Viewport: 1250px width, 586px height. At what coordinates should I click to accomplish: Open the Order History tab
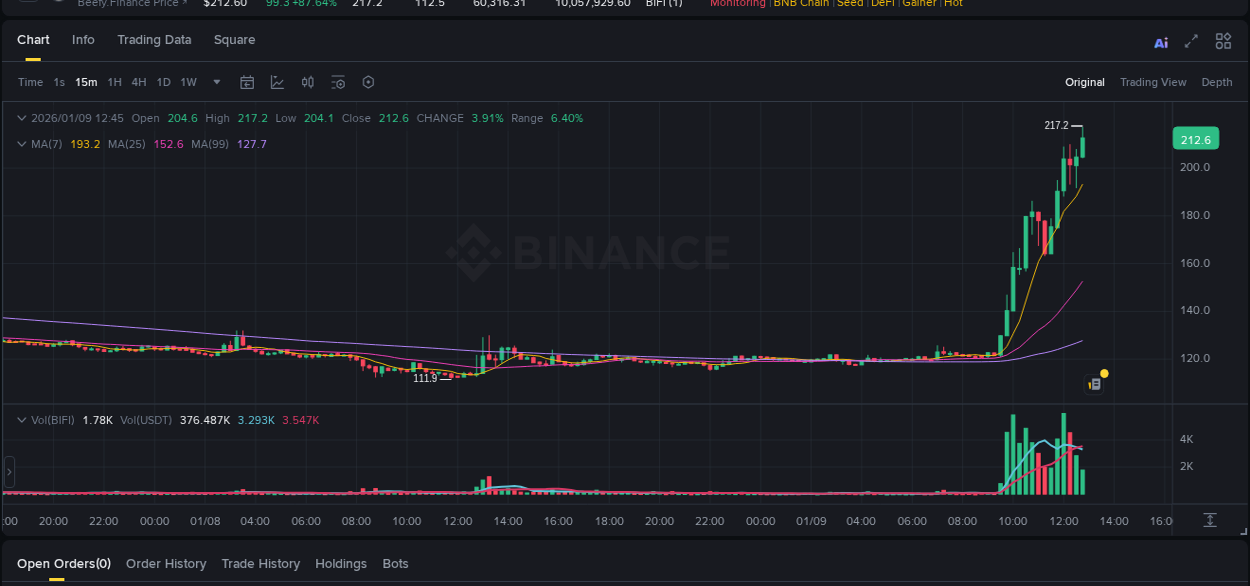pos(166,563)
